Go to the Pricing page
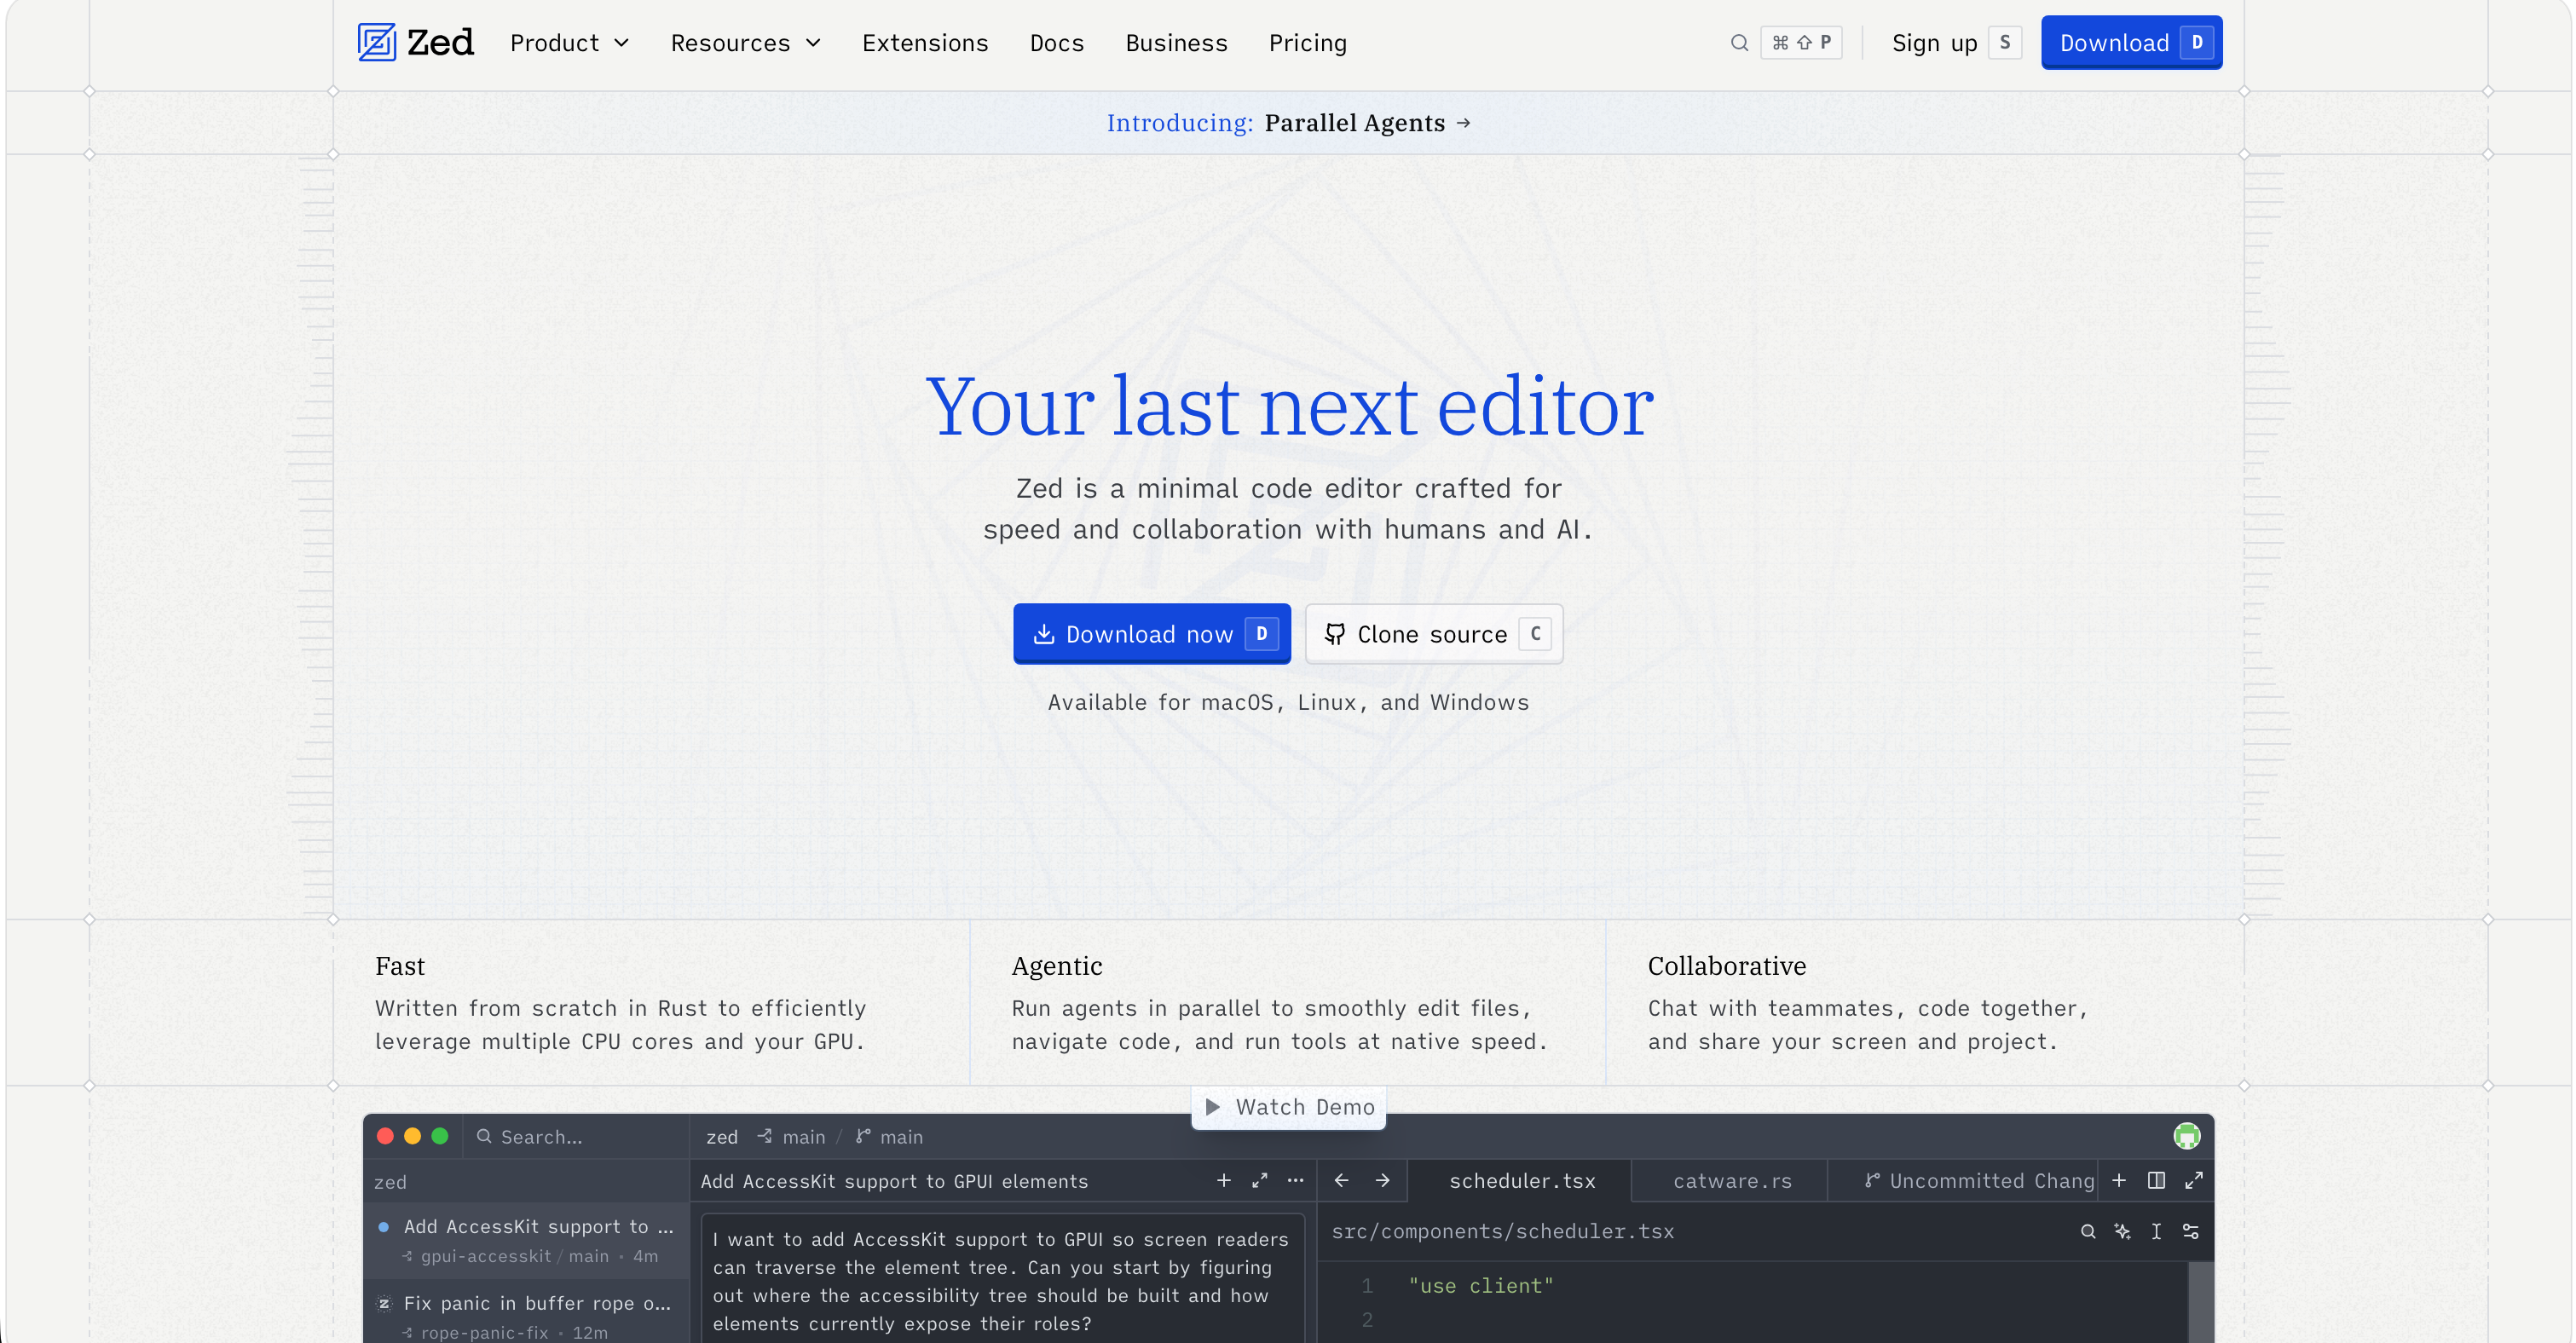The width and height of the screenshot is (2576, 1343). pyautogui.click(x=1308, y=43)
